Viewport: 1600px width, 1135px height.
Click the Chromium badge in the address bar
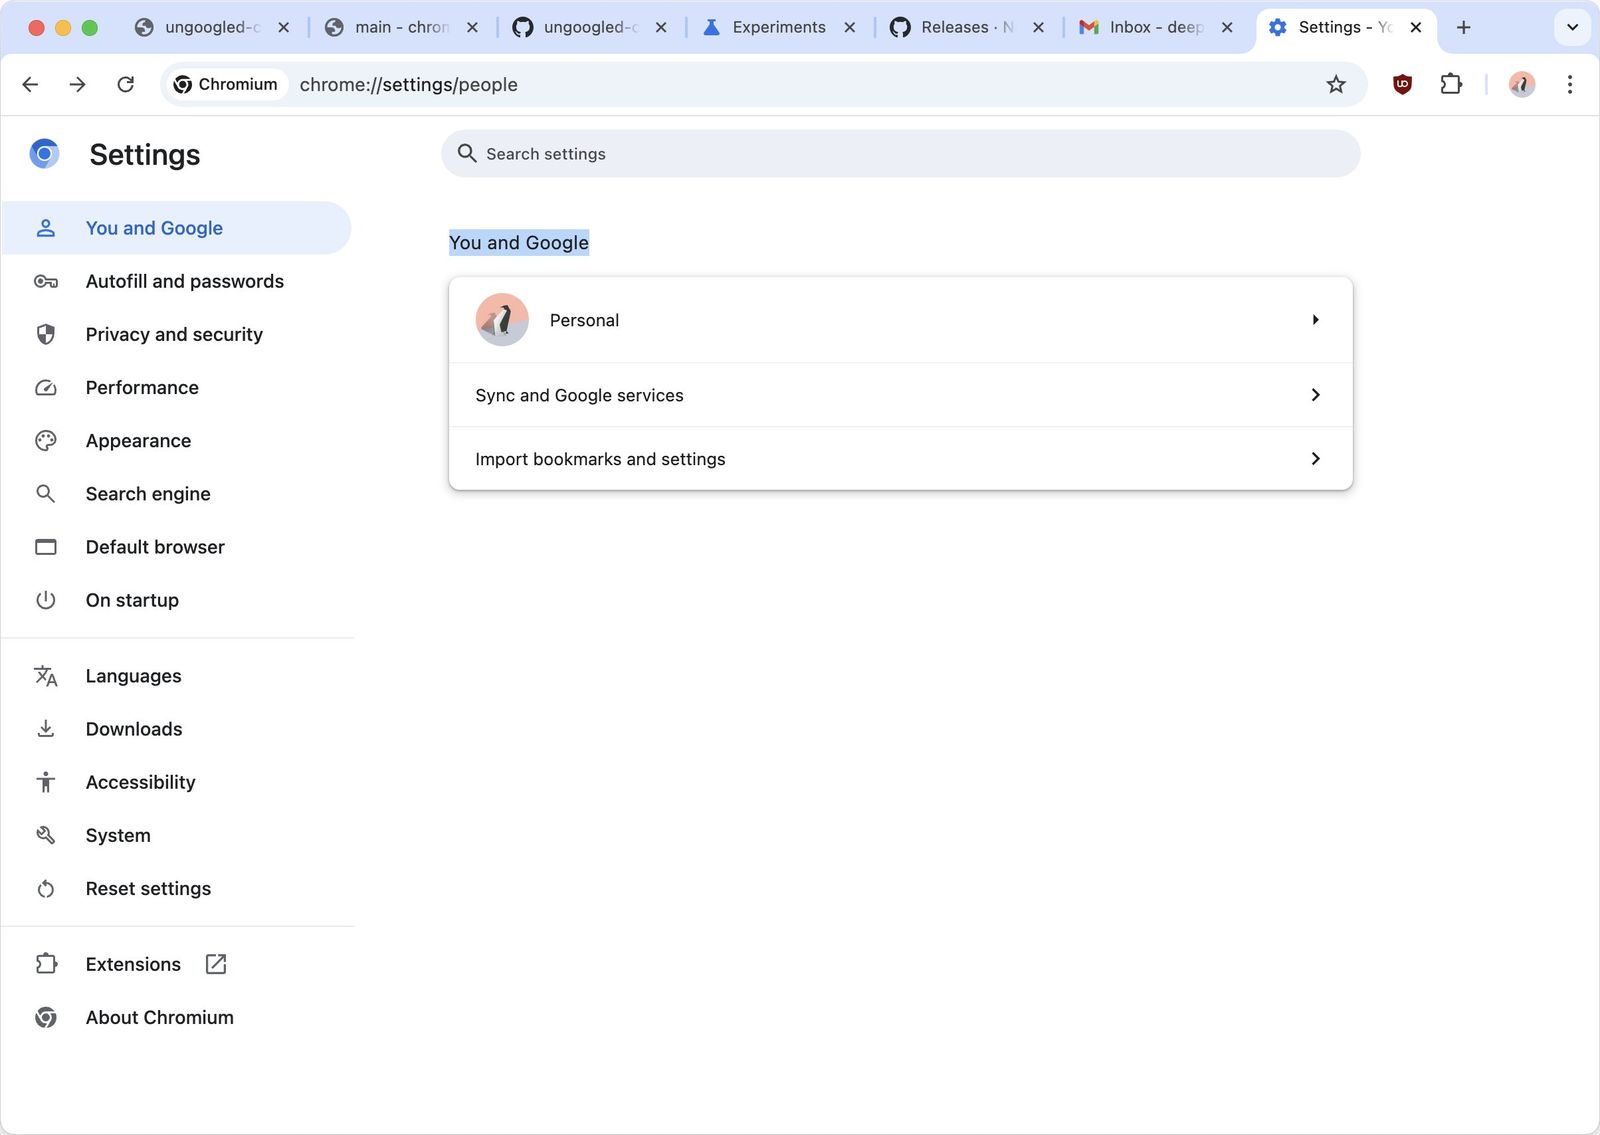point(225,84)
